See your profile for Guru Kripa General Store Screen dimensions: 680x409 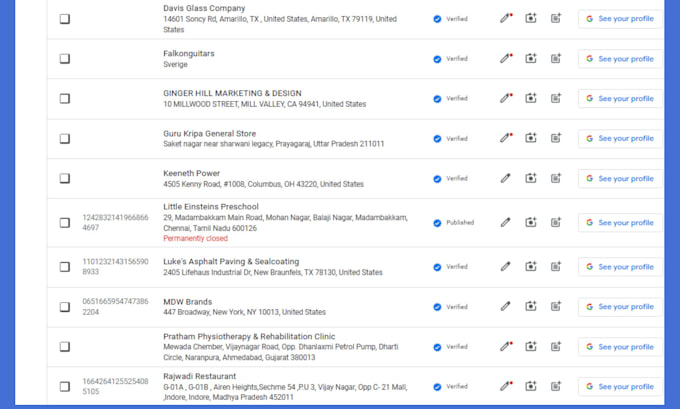(620, 138)
